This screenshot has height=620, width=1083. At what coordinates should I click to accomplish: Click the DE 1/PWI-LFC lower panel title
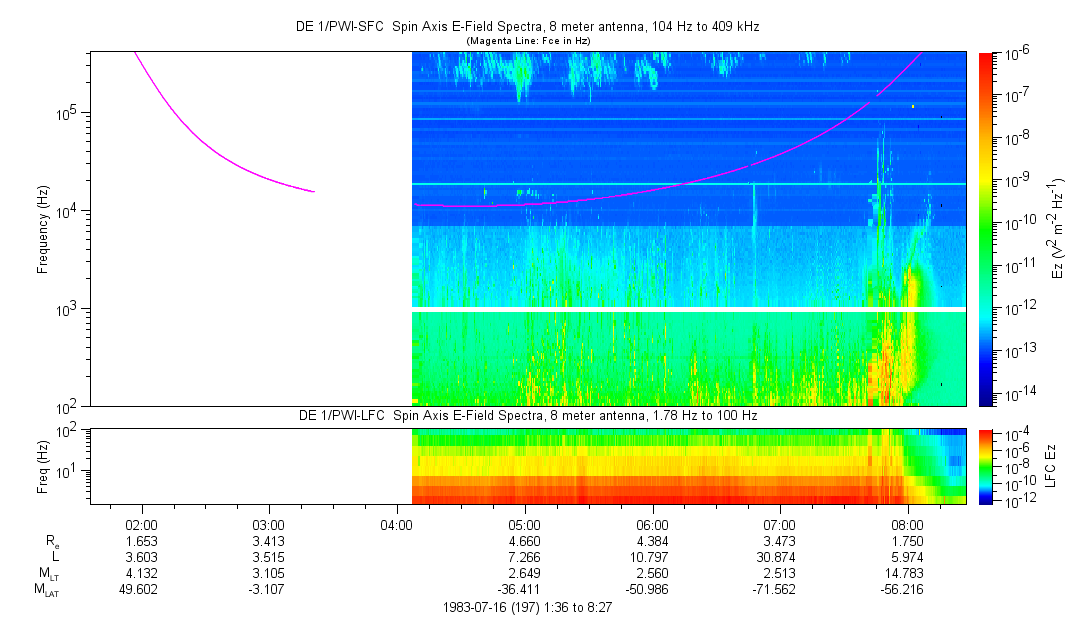527,415
